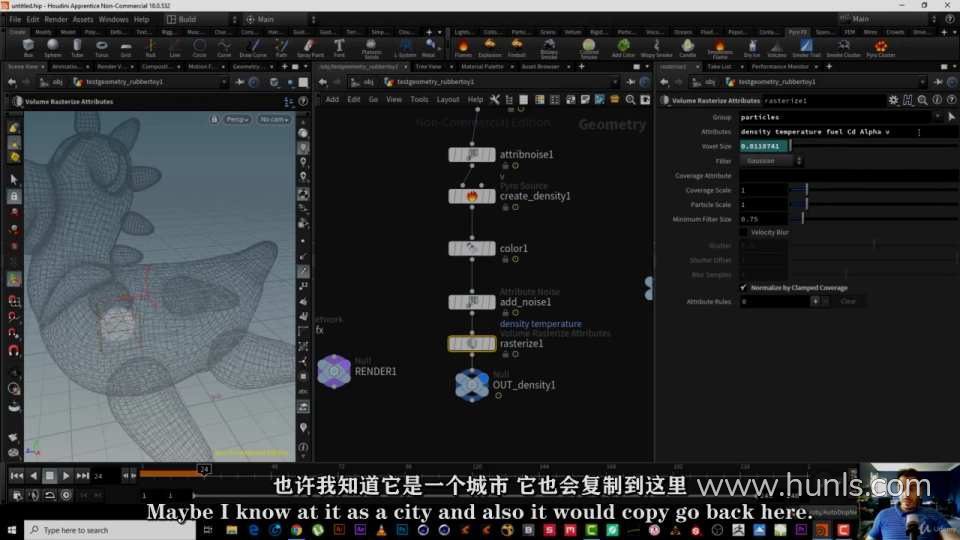The image size is (960, 540).
Task: Open the No cam dropdown in viewport
Action: pyautogui.click(x=274, y=119)
